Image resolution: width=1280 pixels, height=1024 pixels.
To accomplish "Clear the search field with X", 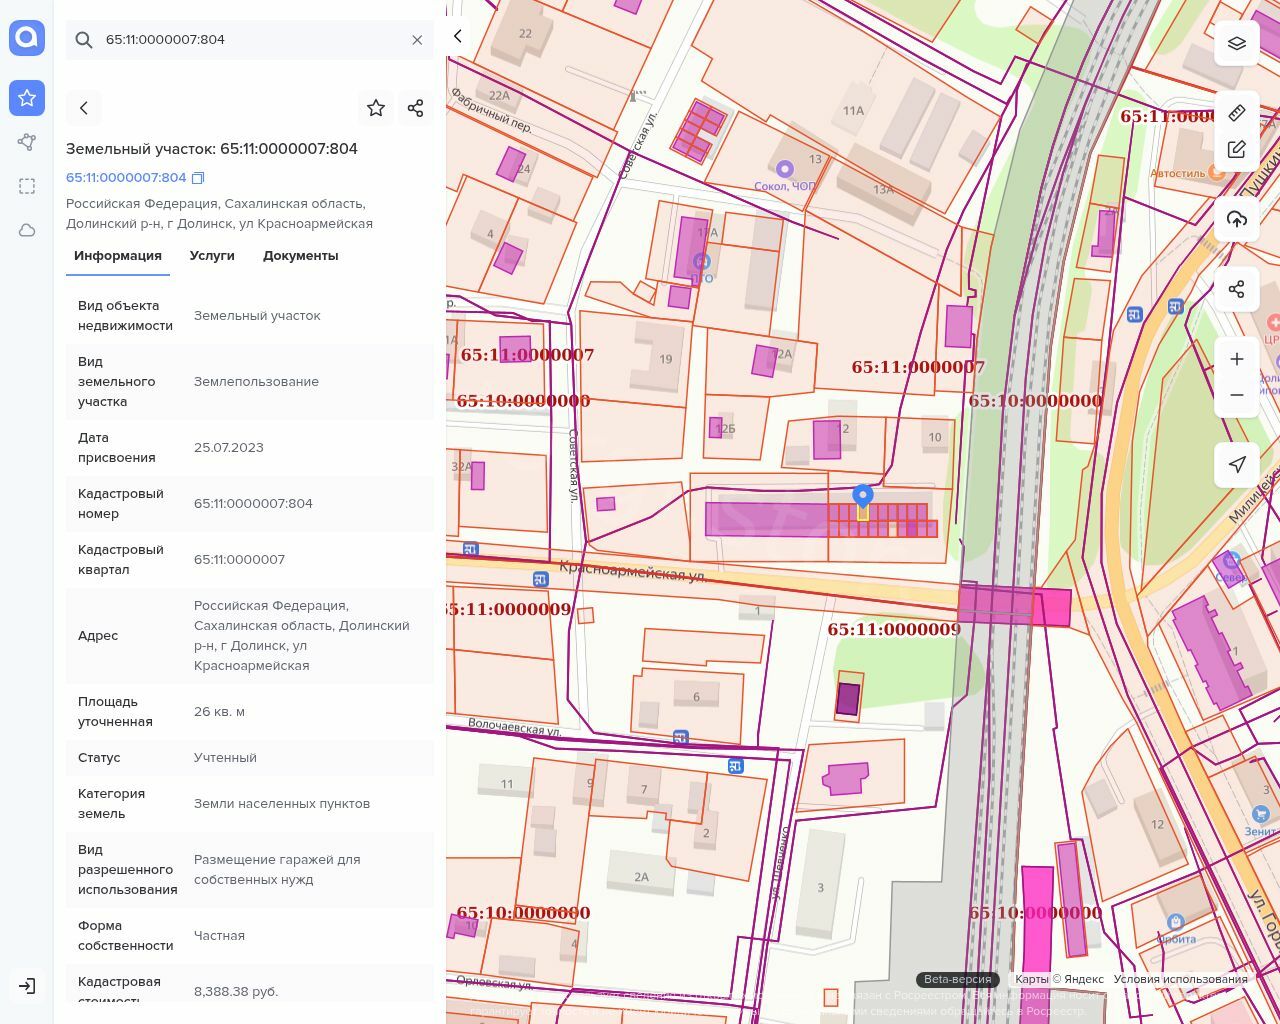I will pyautogui.click(x=417, y=40).
